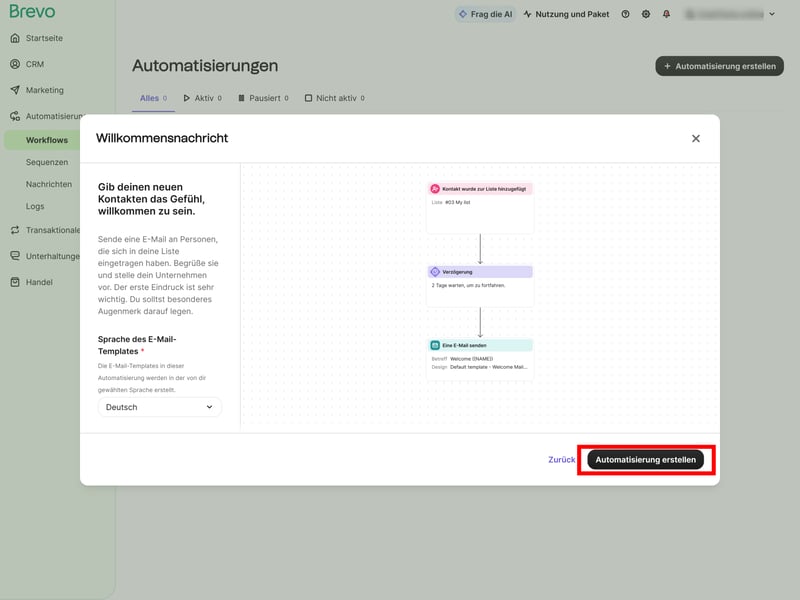This screenshot has width=800, height=600.
Task: Click the Startseite home icon
Action: [x=15, y=38]
